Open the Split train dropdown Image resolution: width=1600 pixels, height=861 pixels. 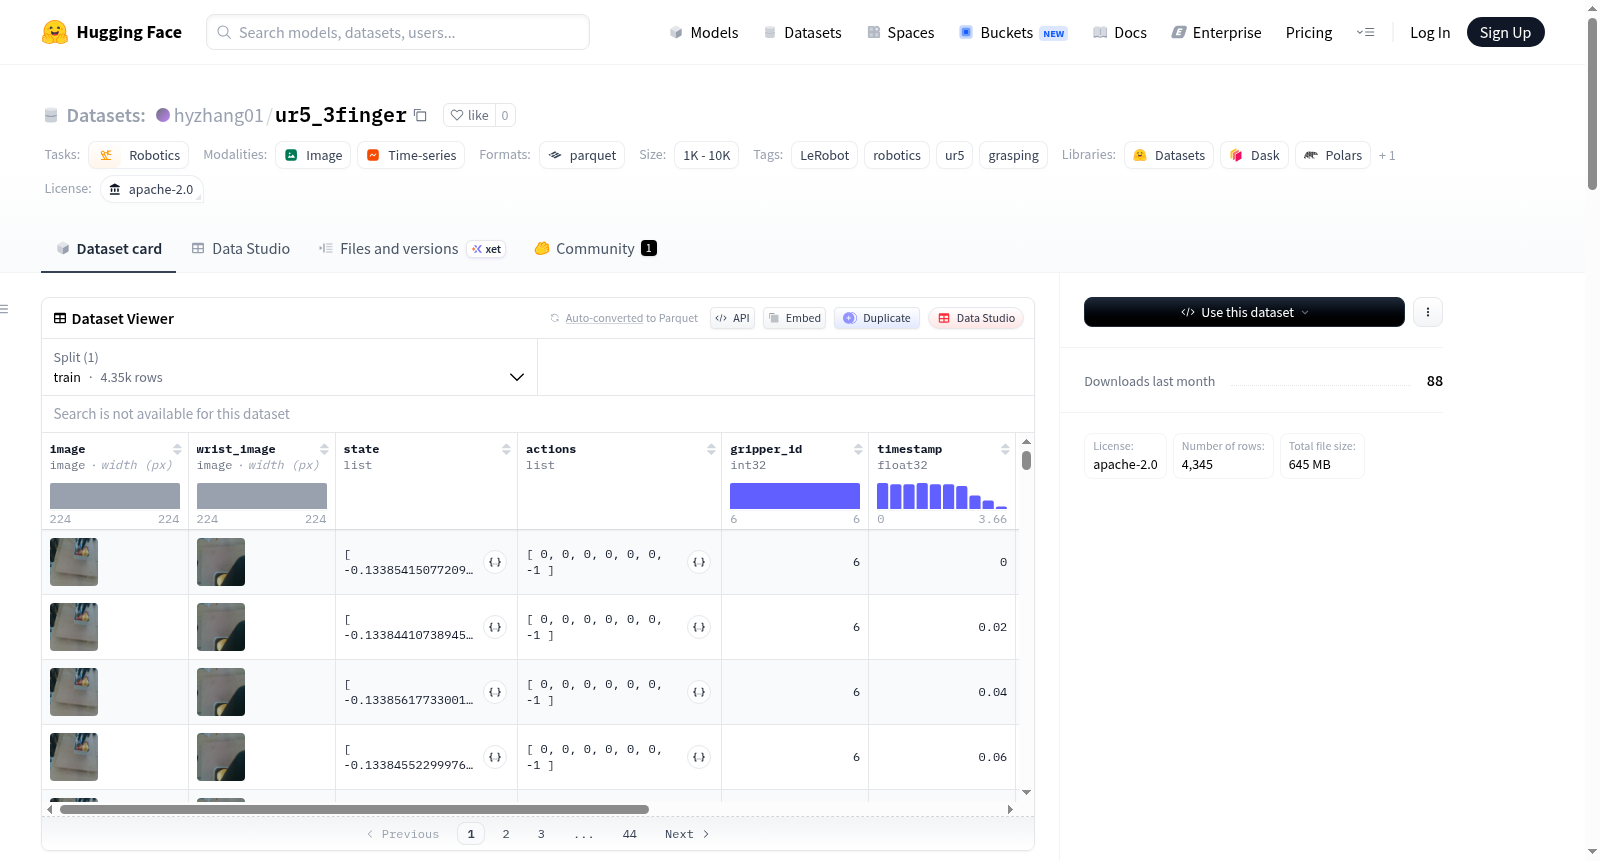point(289,367)
